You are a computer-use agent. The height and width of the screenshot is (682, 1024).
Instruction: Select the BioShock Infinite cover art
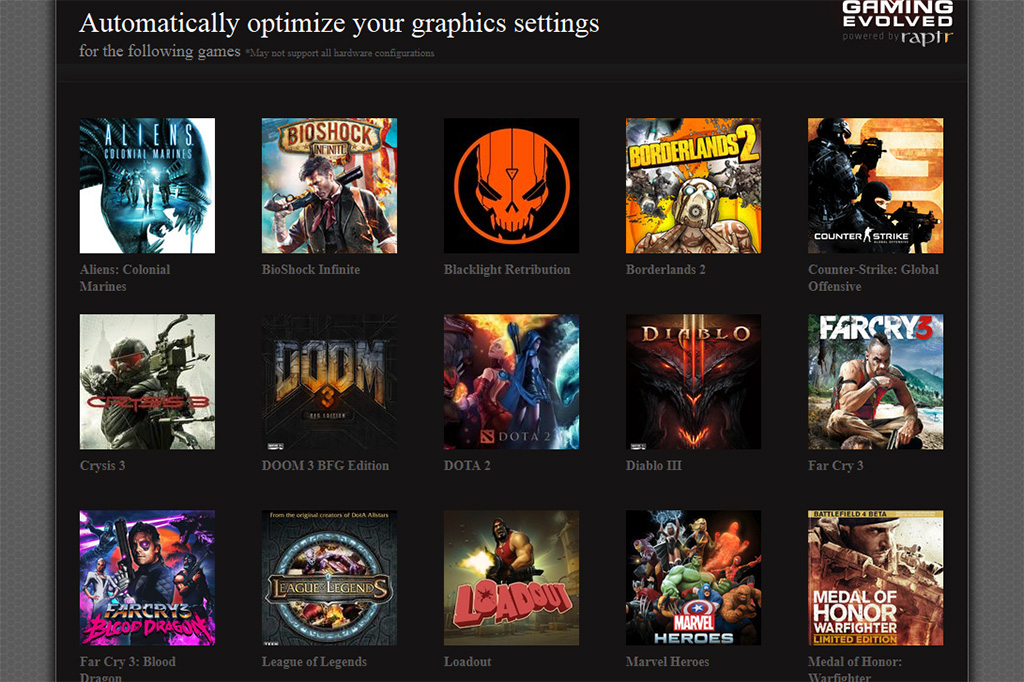(329, 186)
